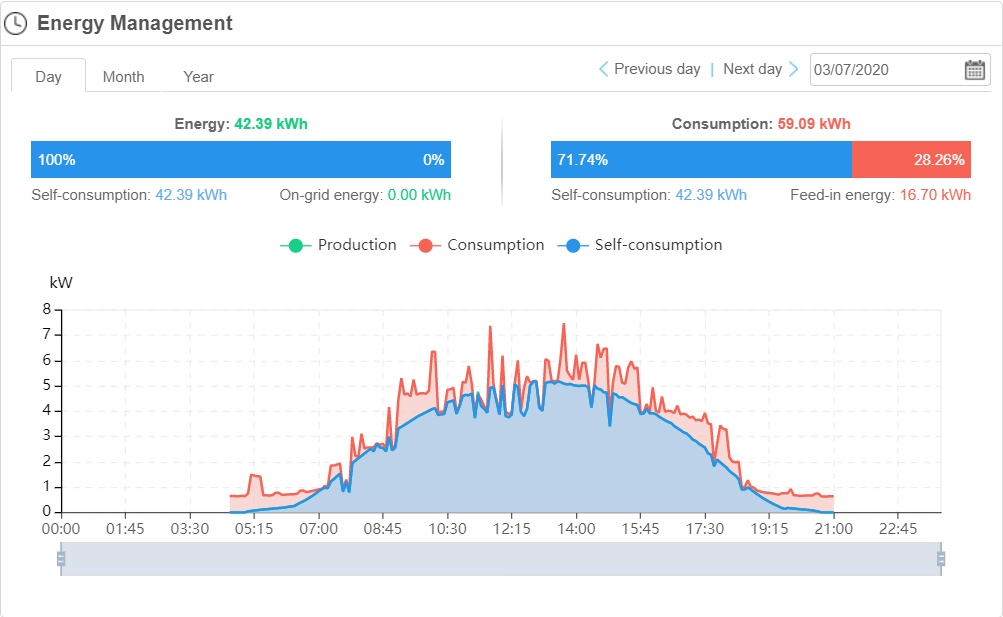Switch to the Month tab

(123, 77)
